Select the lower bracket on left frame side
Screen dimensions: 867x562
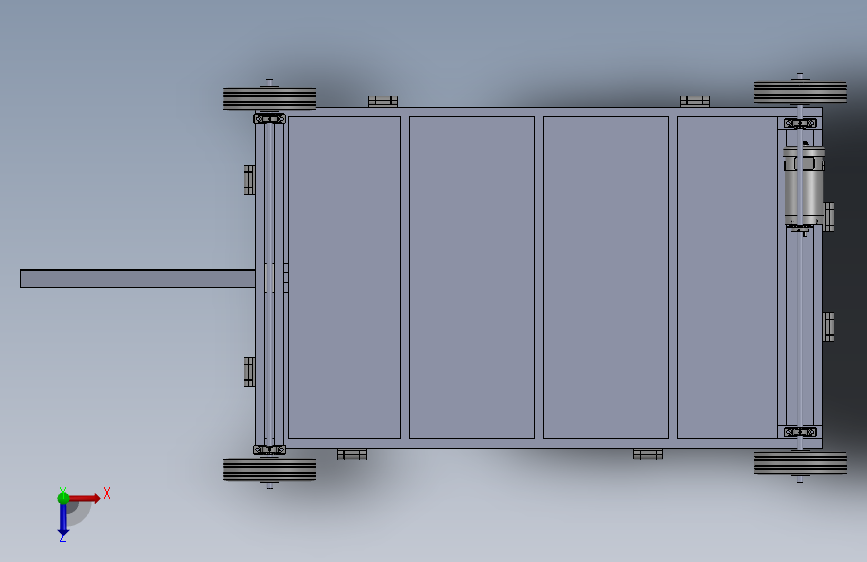pyautogui.click(x=249, y=372)
